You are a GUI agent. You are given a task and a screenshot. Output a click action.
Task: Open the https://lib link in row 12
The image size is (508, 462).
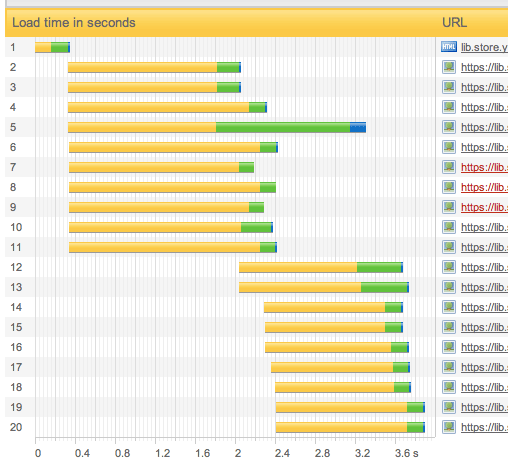484,267
